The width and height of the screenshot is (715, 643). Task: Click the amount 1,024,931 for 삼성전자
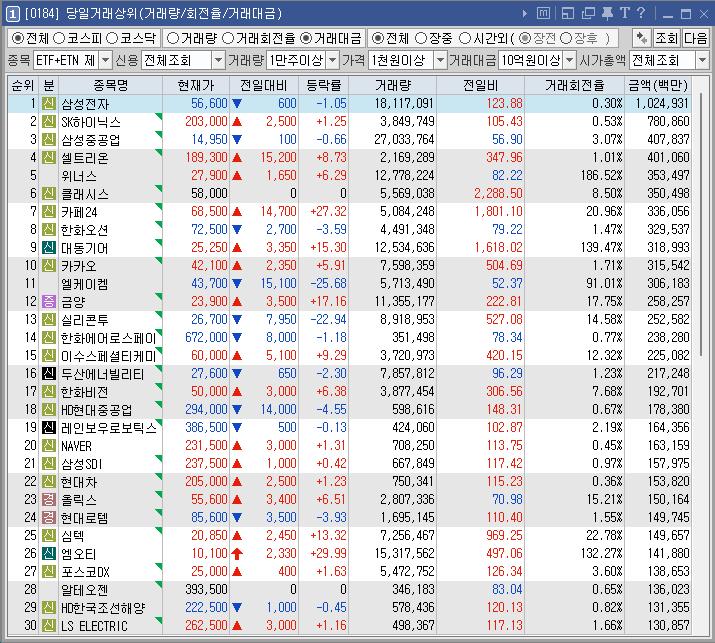(x=662, y=104)
